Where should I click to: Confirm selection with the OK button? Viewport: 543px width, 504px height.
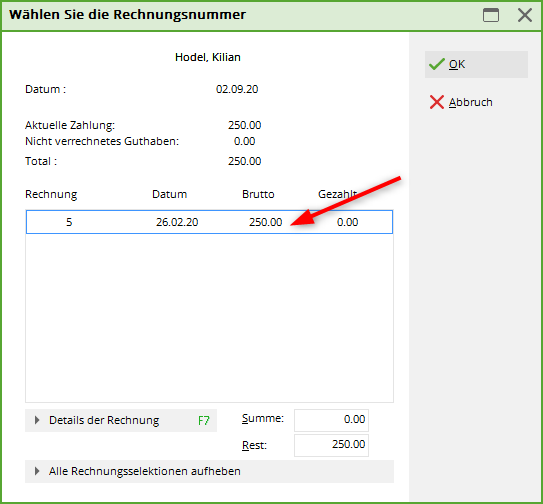point(476,64)
